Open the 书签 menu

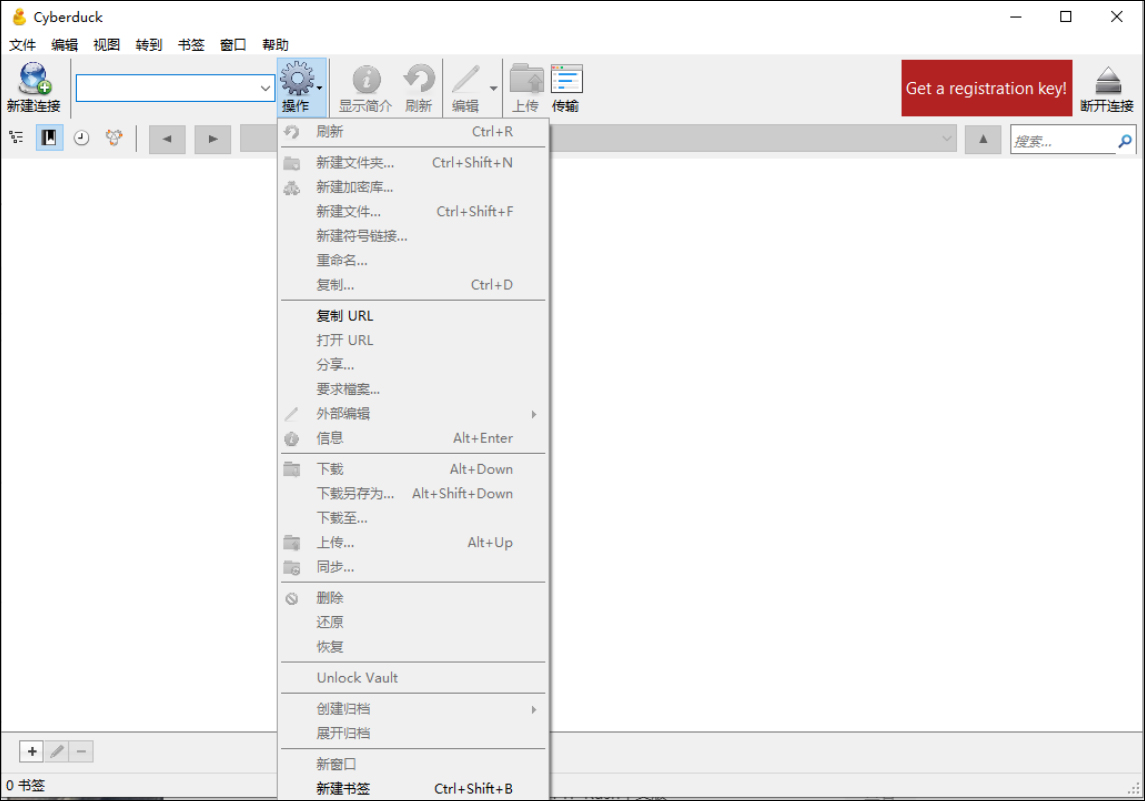tap(190, 44)
